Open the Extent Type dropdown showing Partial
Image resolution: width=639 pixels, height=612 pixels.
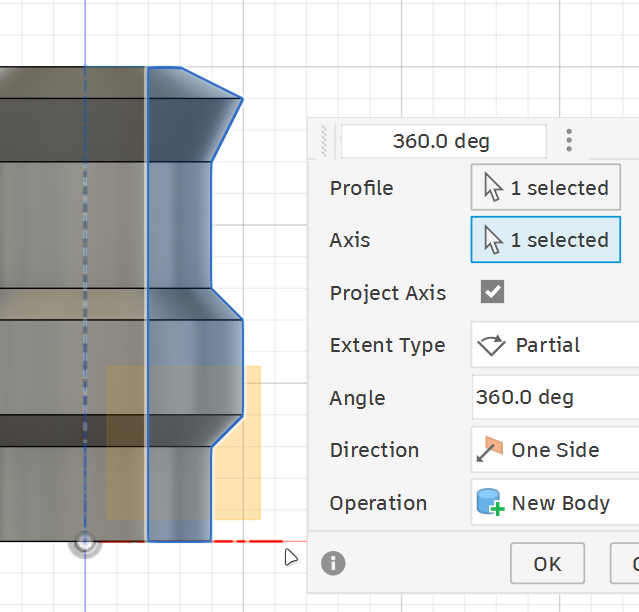555,345
